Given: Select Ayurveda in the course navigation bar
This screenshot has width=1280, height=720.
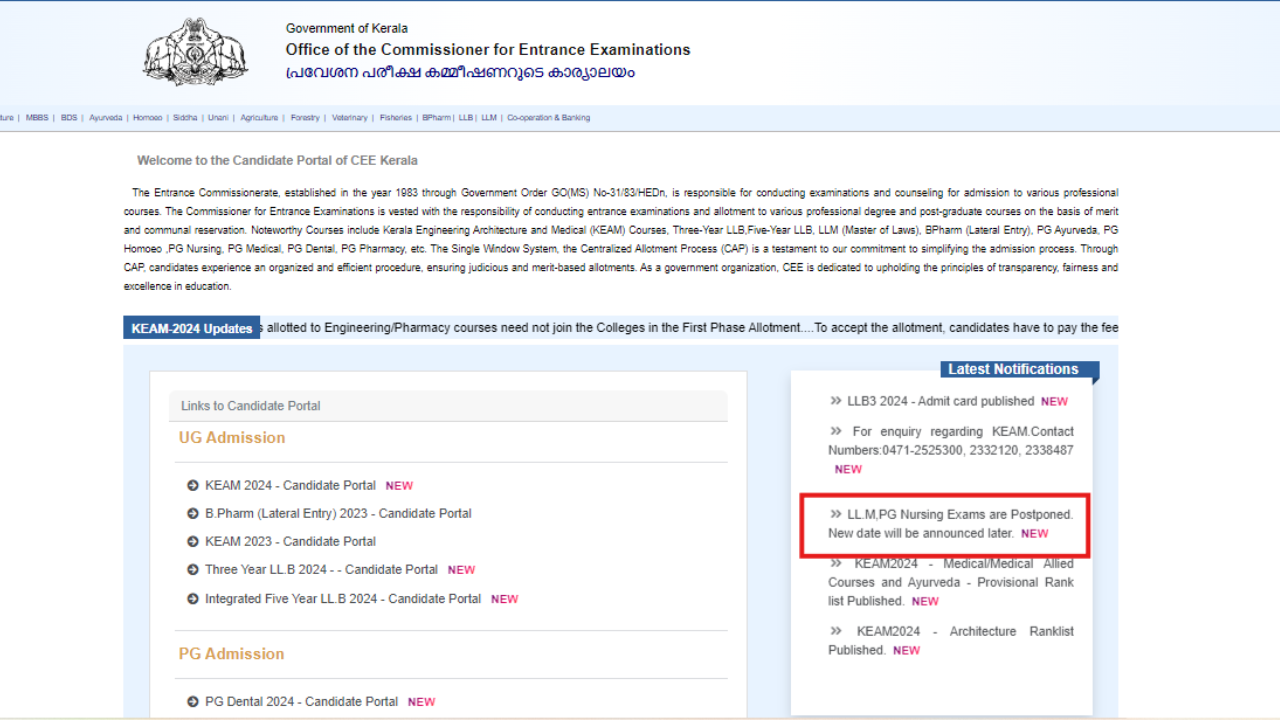Looking at the screenshot, I should click(105, 118).
